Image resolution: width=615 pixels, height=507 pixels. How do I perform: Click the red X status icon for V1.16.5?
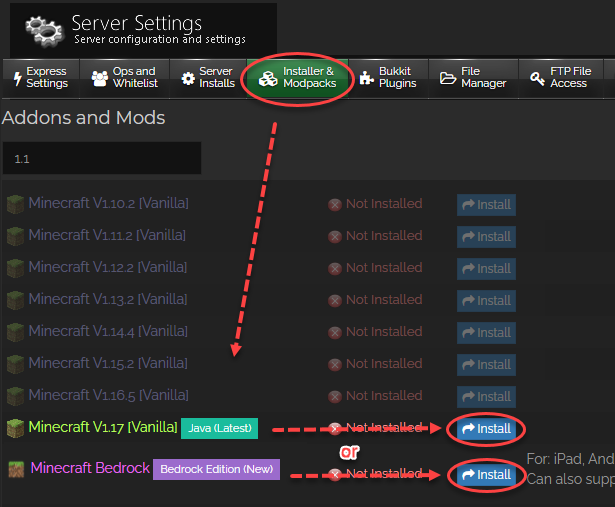point(335,397)
